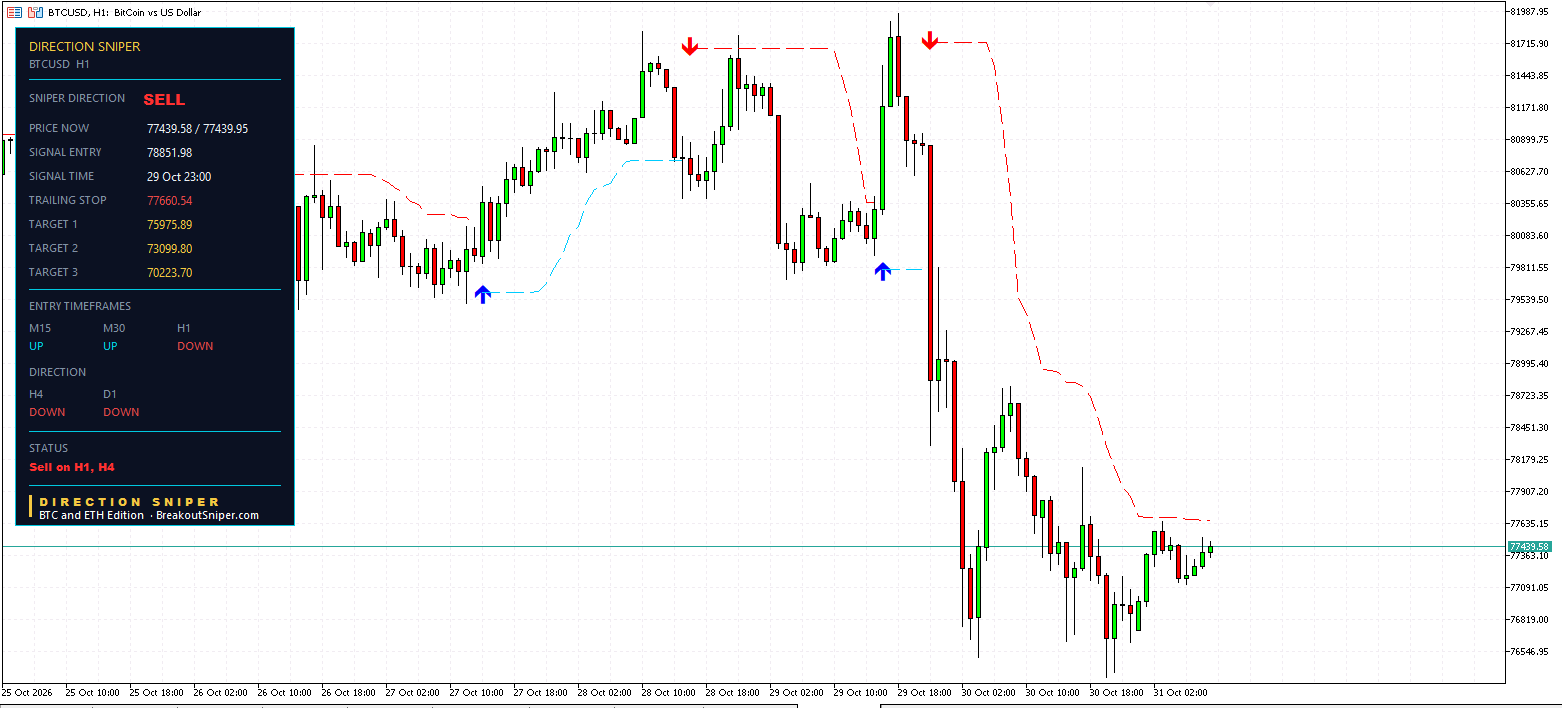
Task: Click the 31 Oct 02:00 label on the time axis
Action: pyautogui.click(x=1180, y=692)
